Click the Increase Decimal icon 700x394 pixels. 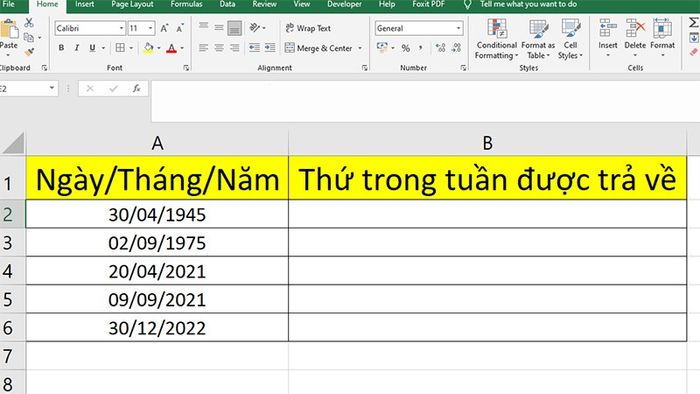(x=440, y=48)
